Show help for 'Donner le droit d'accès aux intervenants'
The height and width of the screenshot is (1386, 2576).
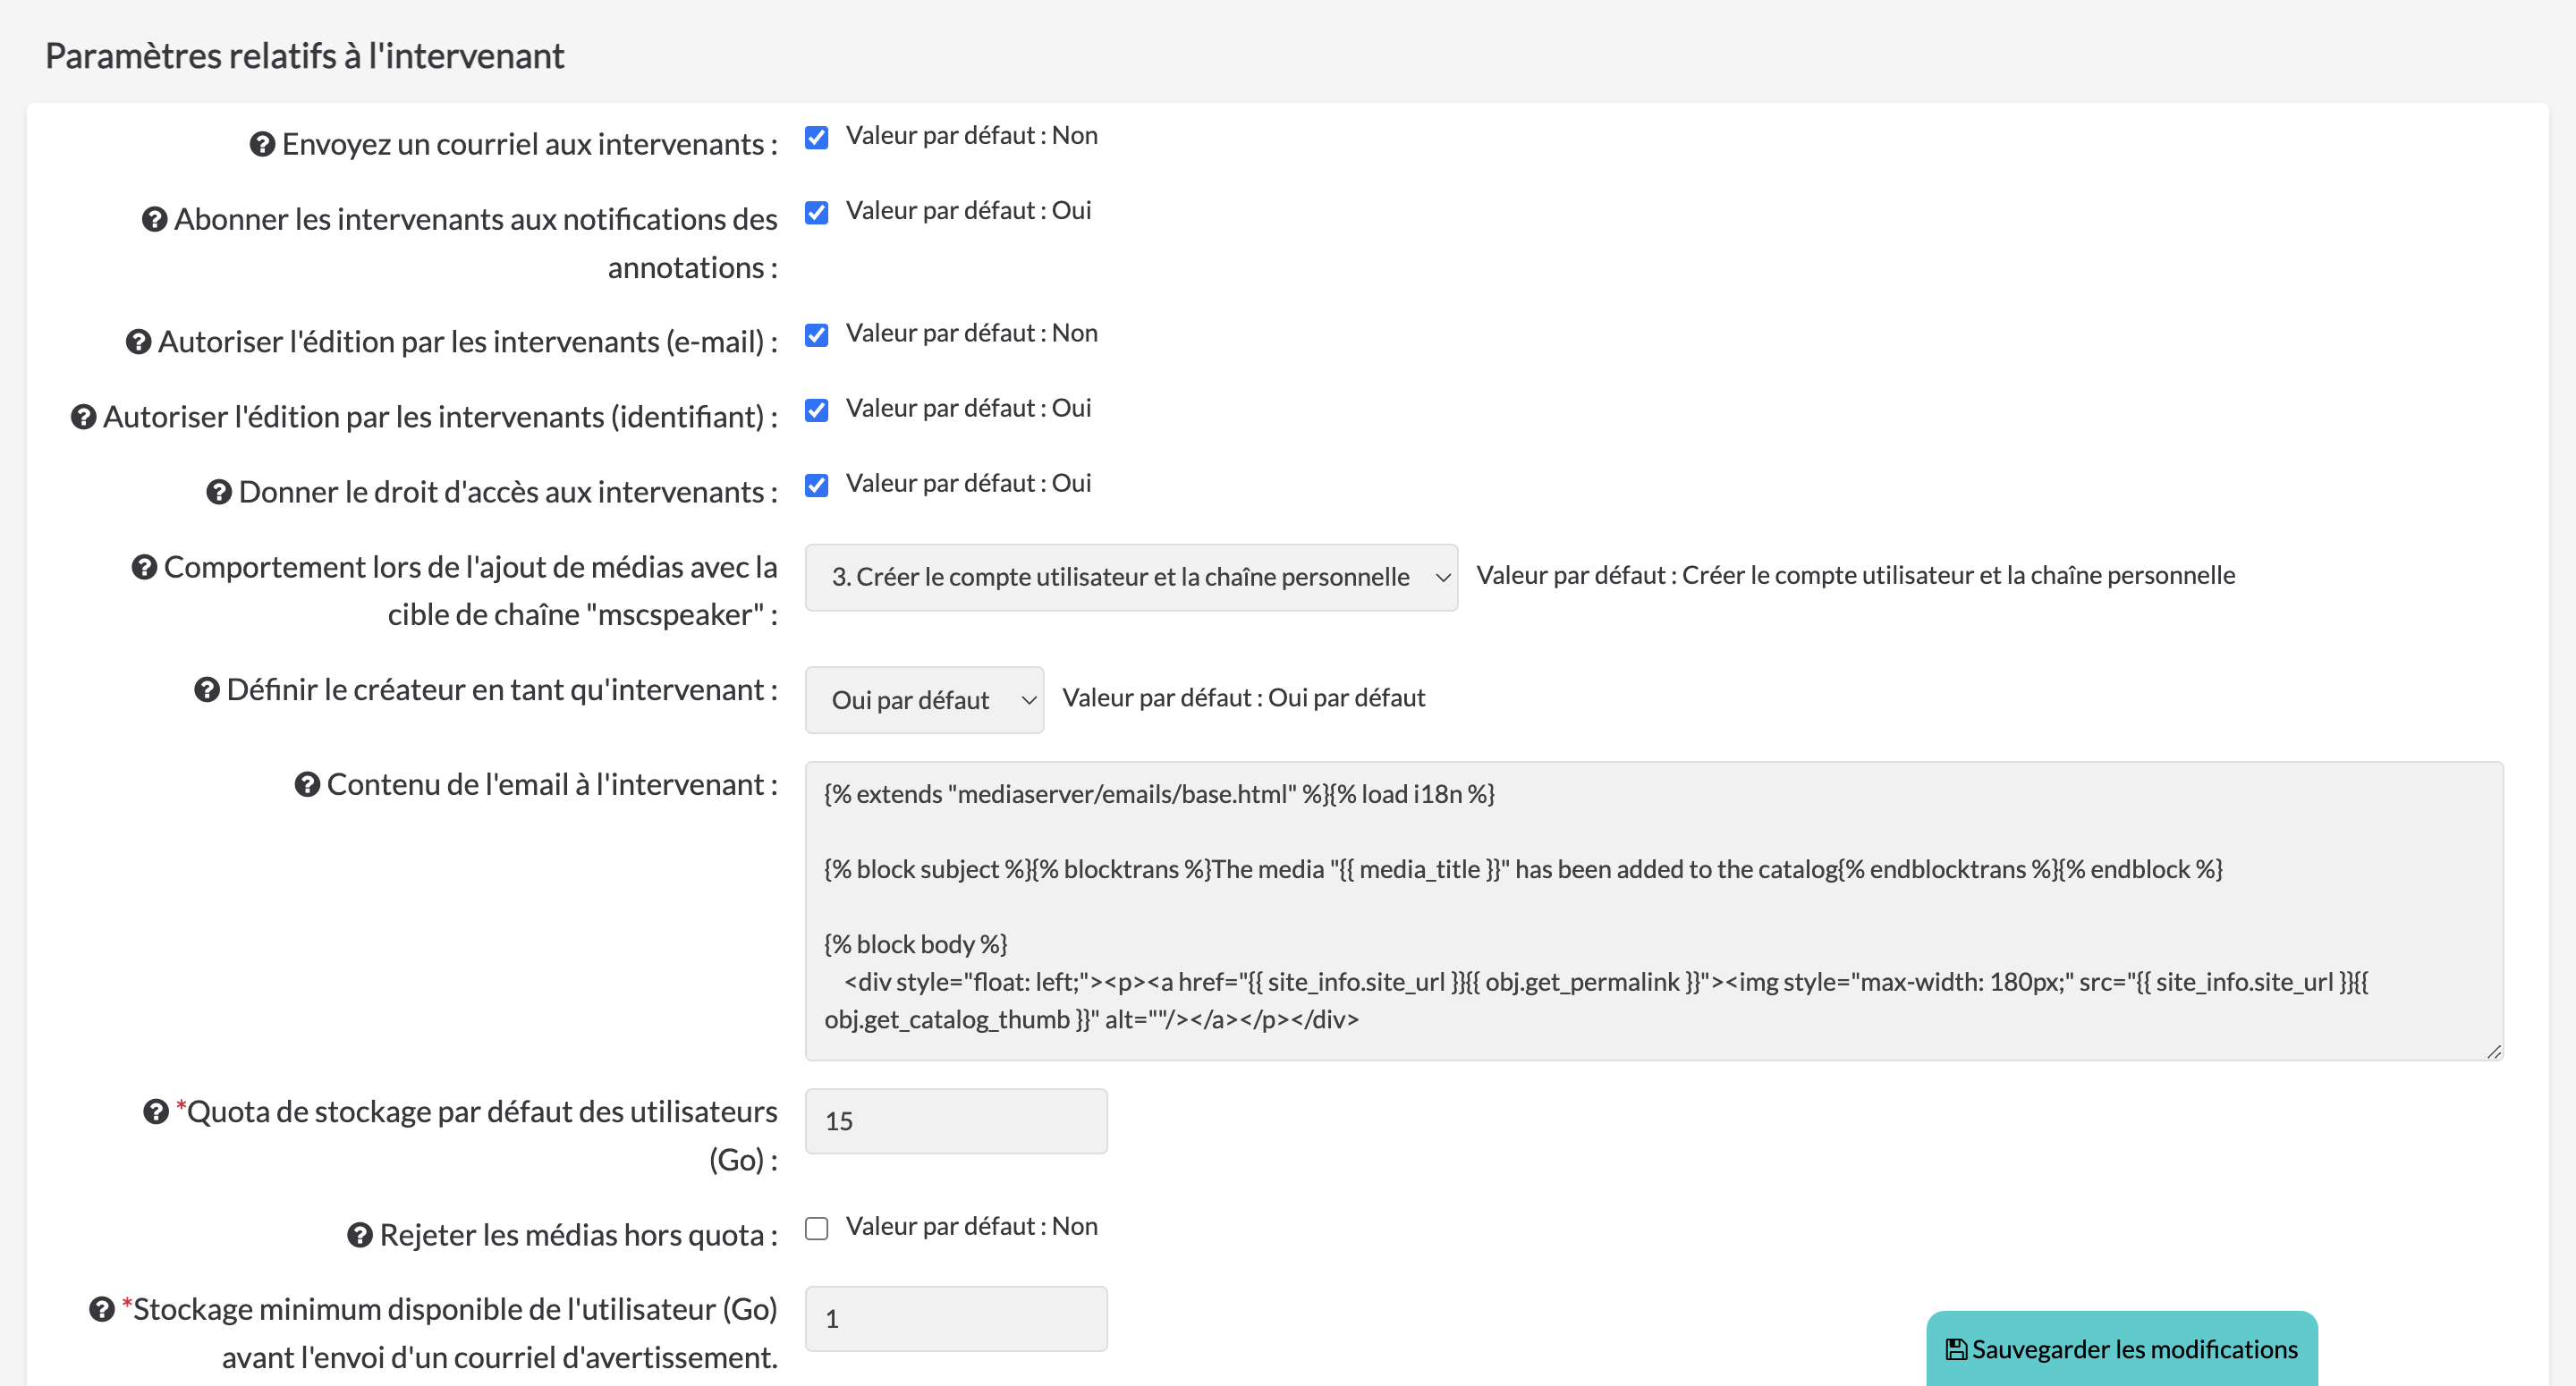[219, 492]
